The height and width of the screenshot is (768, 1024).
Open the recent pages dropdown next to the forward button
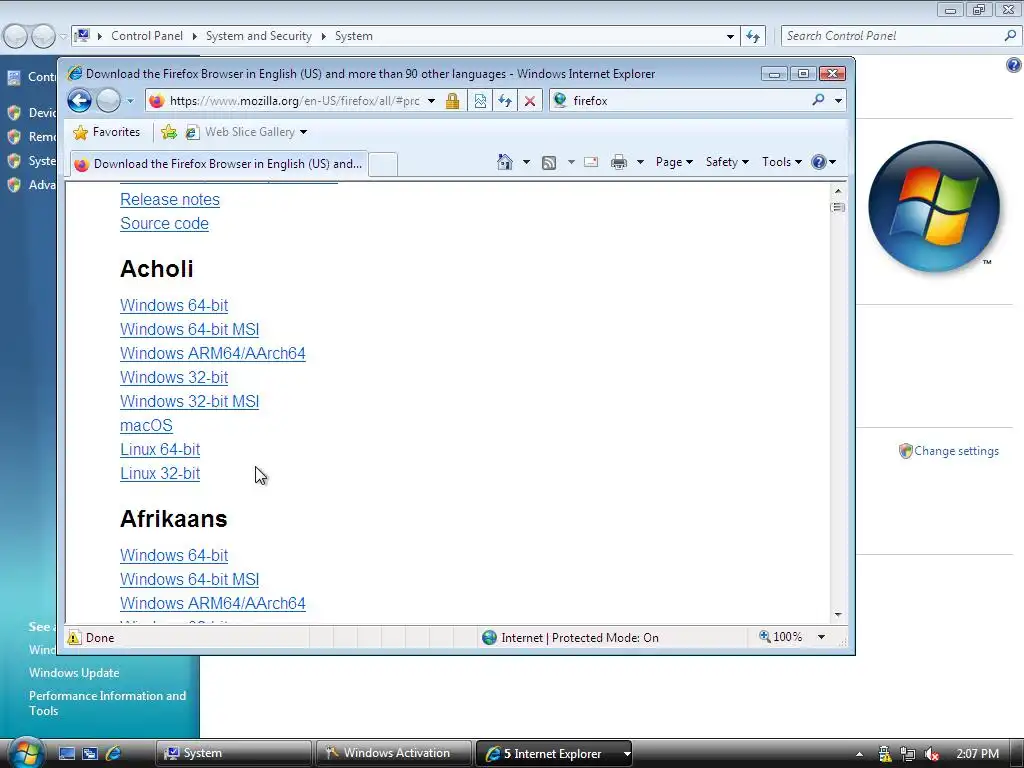pos(131,101)
